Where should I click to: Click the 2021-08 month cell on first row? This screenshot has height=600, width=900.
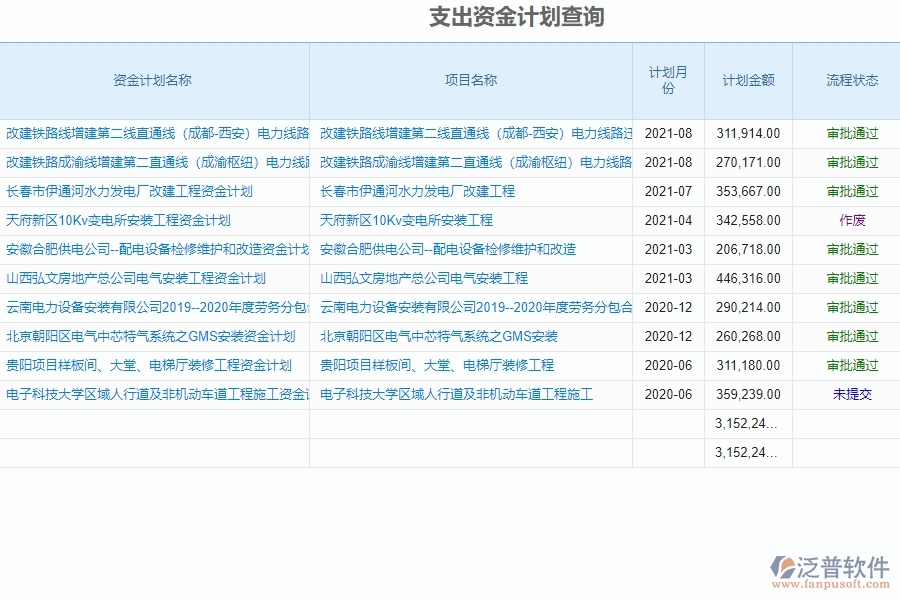(667, 133)
